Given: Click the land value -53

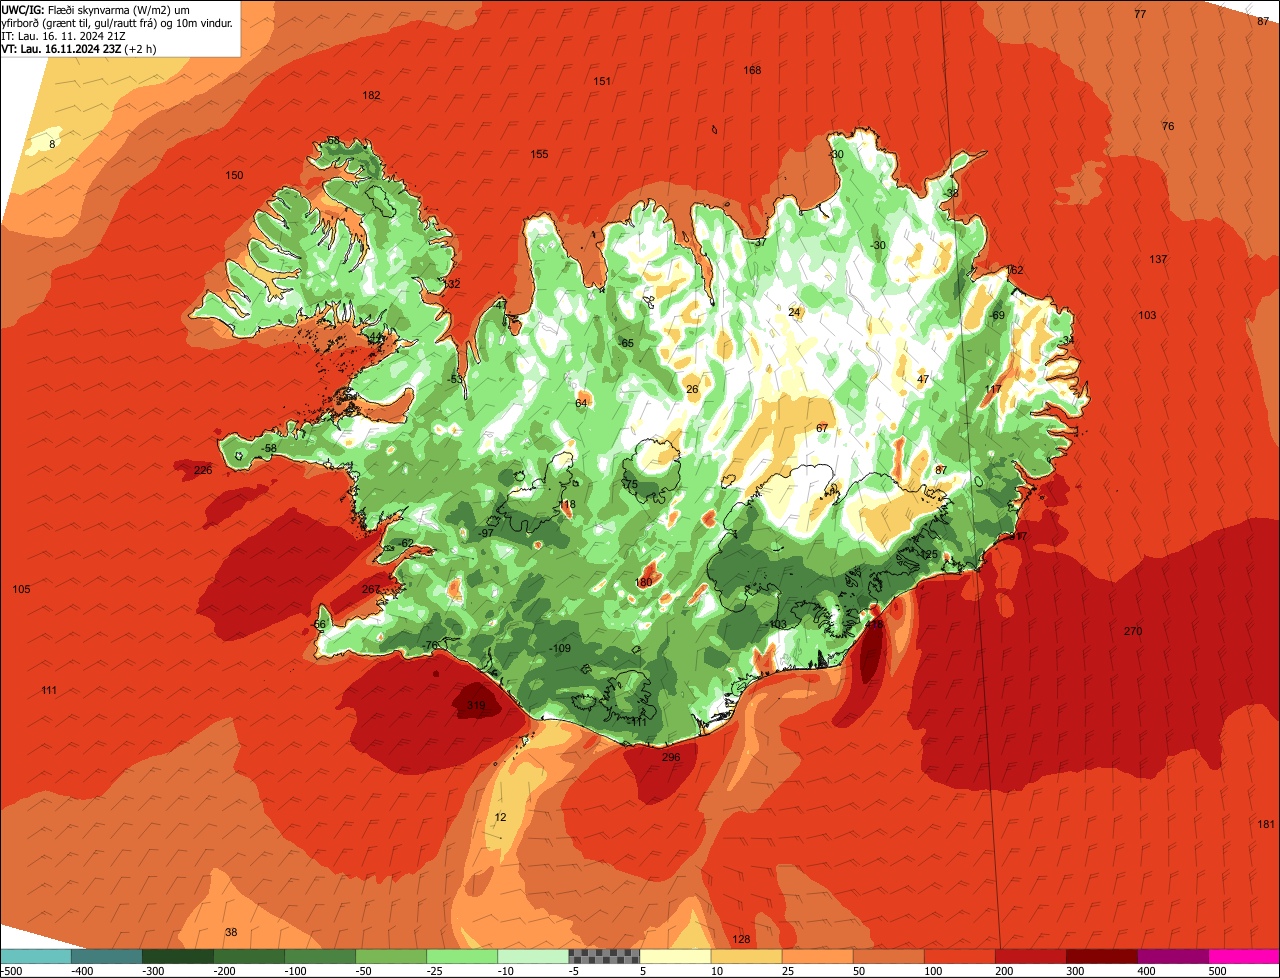Looking at the screenshot, I should tap(456, 379).
